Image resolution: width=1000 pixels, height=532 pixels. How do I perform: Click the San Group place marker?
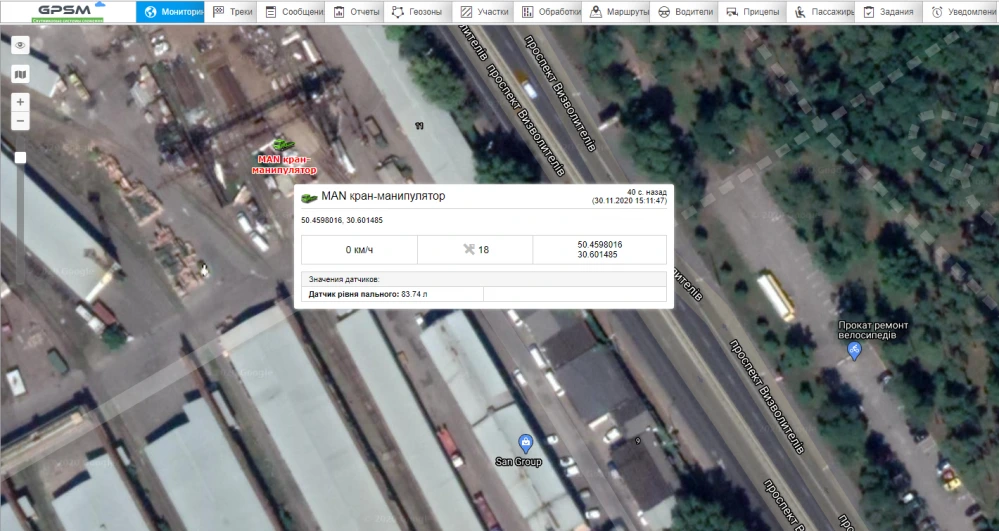click(524, 442)
